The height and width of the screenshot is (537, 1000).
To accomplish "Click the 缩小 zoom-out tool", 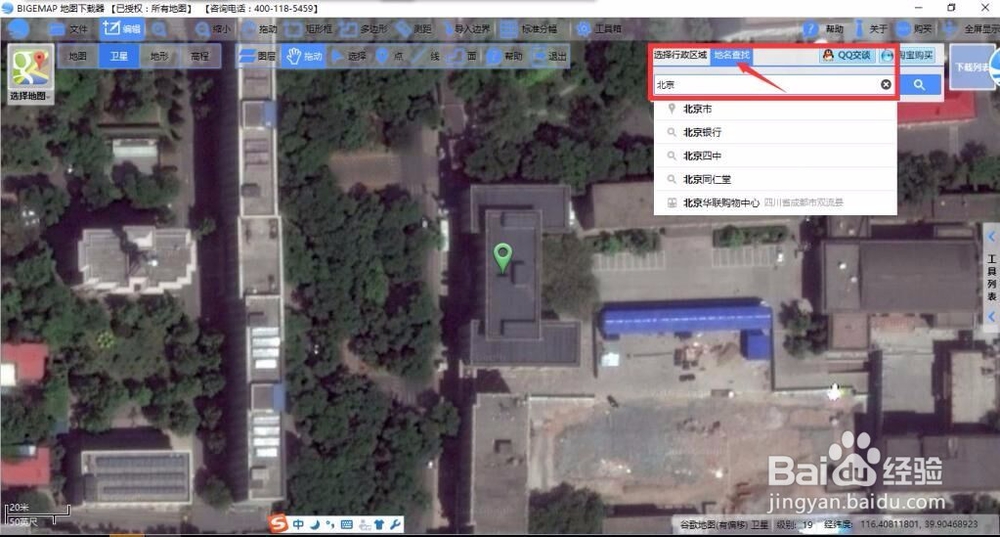I will click(x=212, y=29).
